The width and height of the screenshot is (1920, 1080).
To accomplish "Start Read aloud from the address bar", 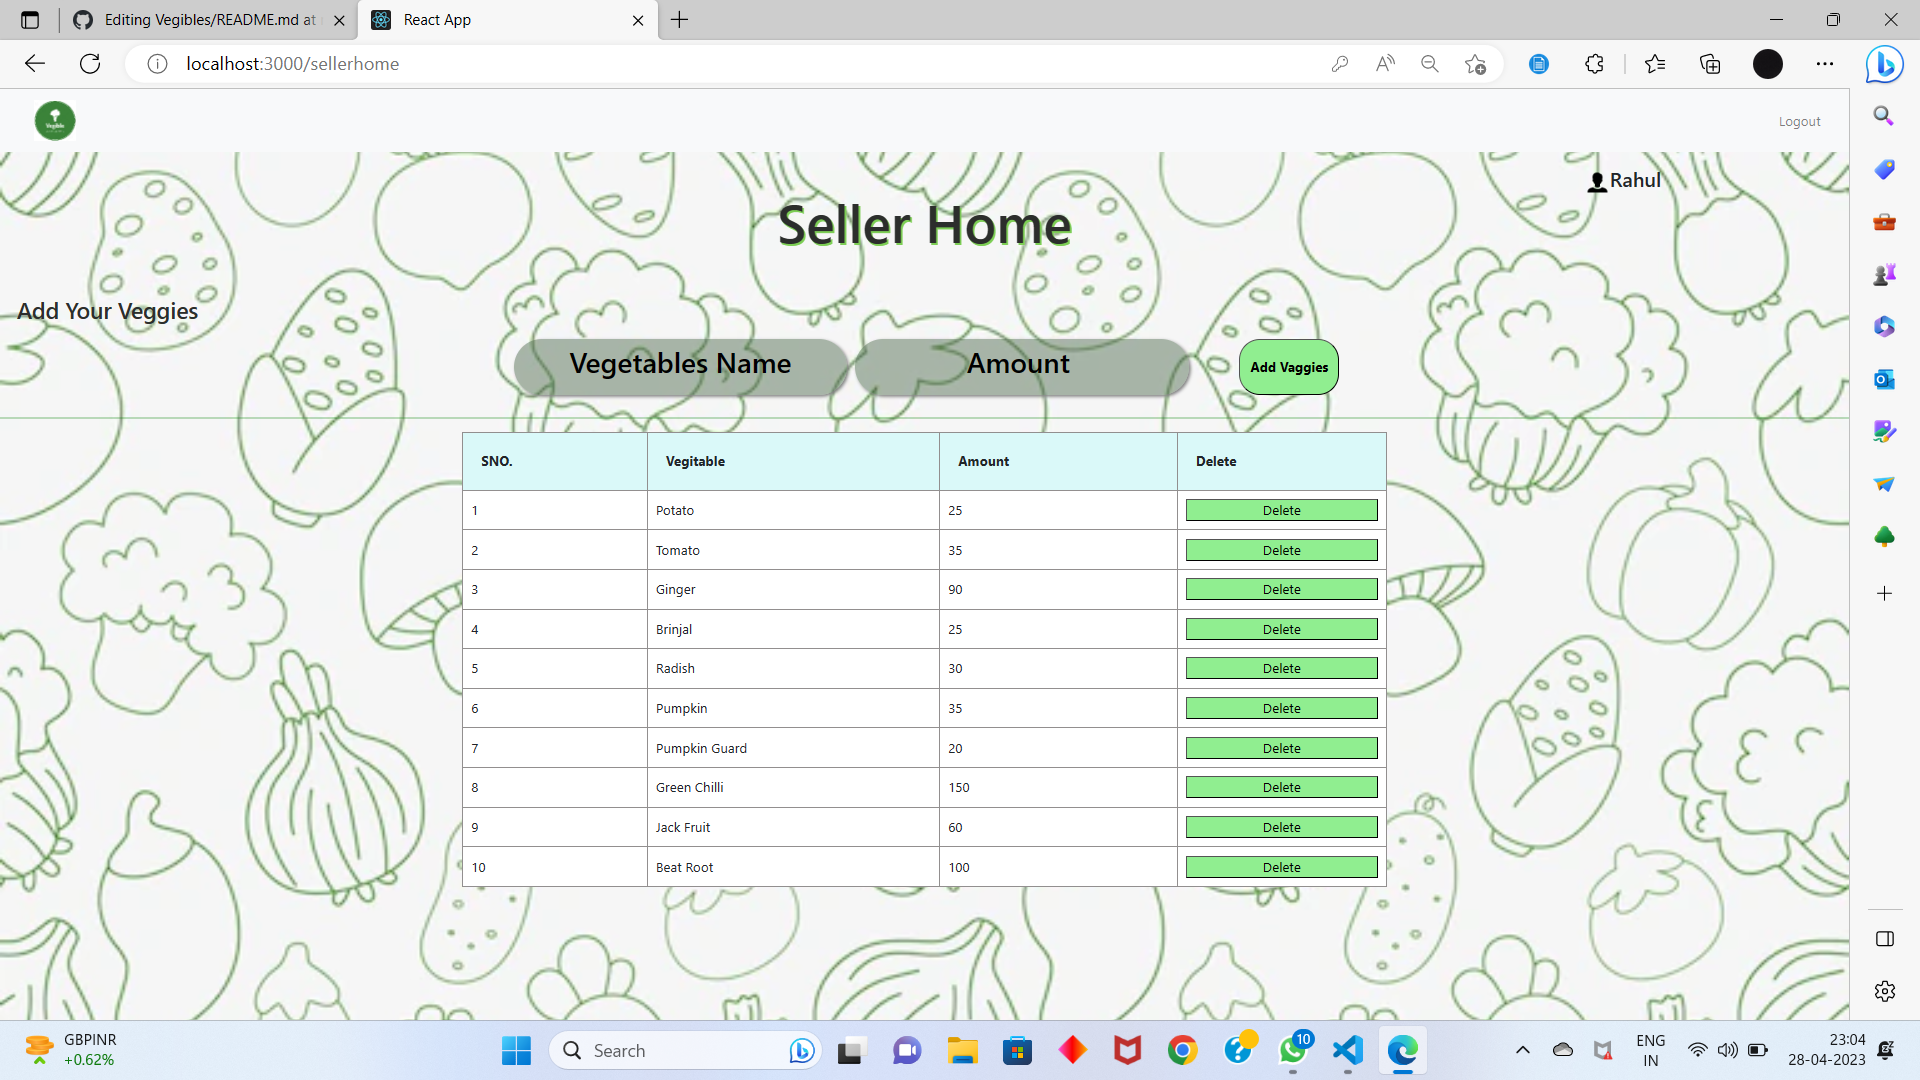I will [1385, 63].
